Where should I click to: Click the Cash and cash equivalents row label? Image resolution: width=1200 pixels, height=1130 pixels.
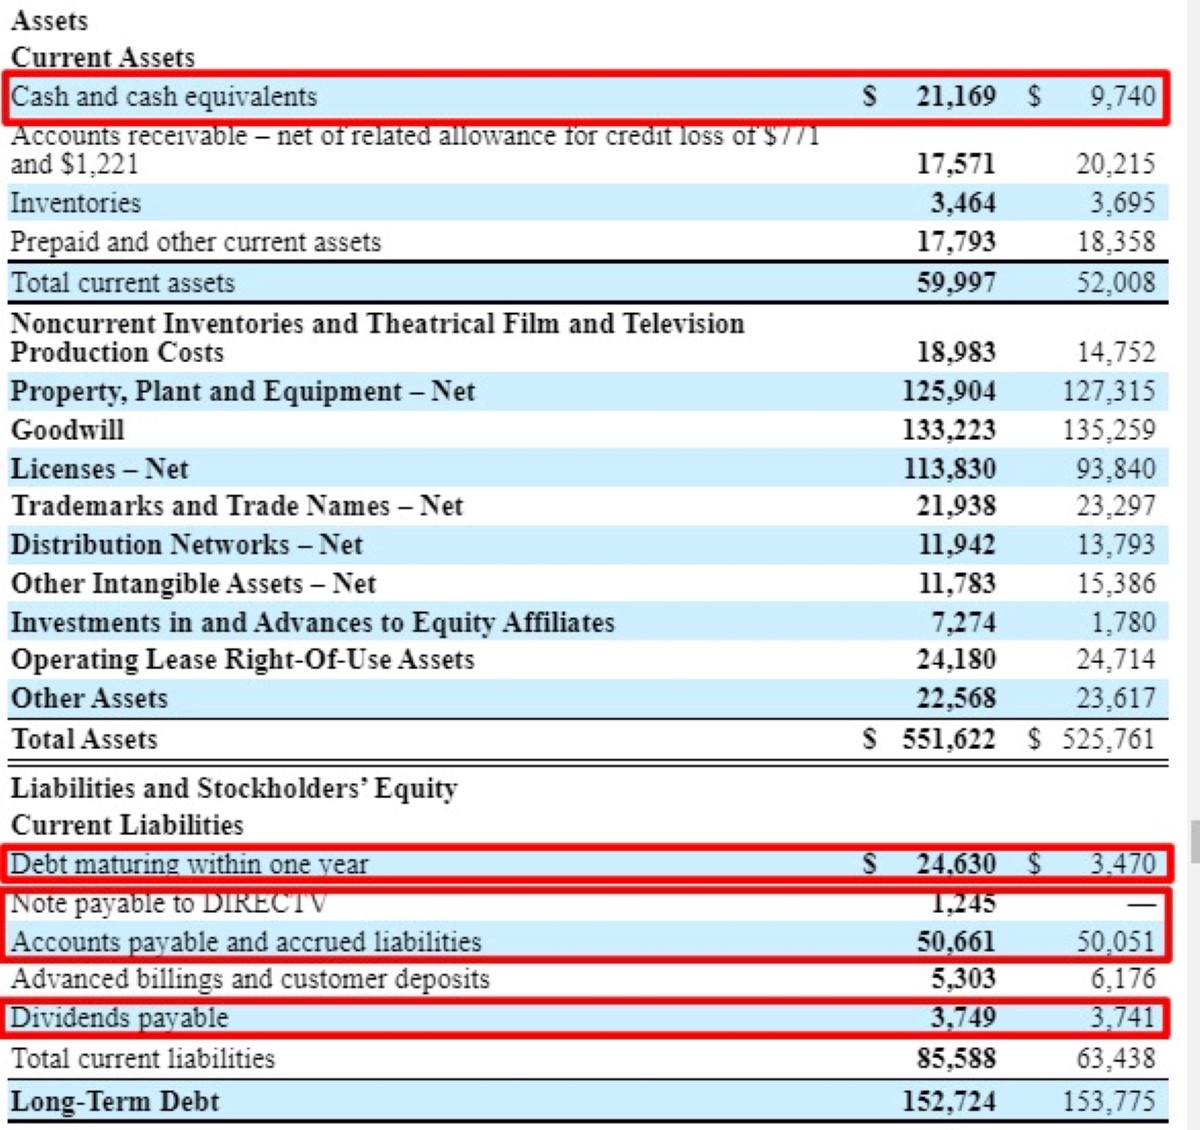pyautogui.click(x=164, y=97)
